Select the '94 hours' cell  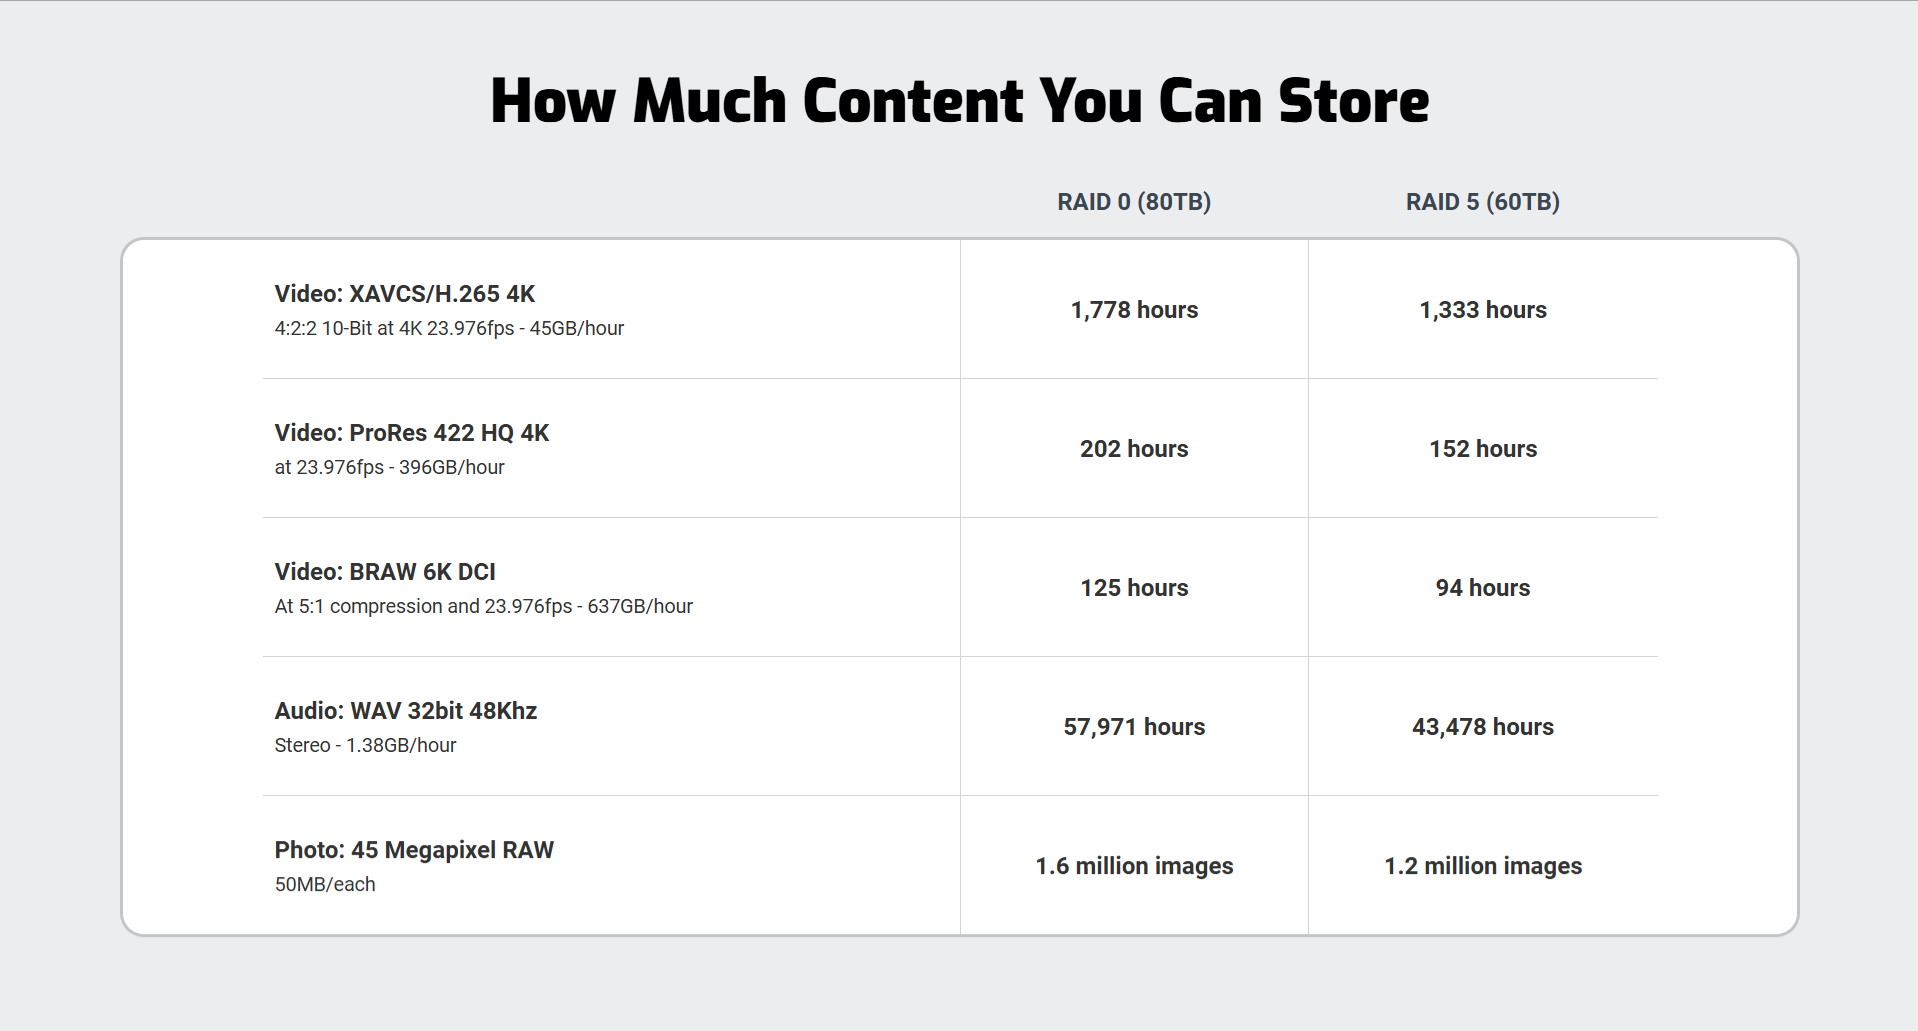pyautogui.click(x=1482, y=588)
